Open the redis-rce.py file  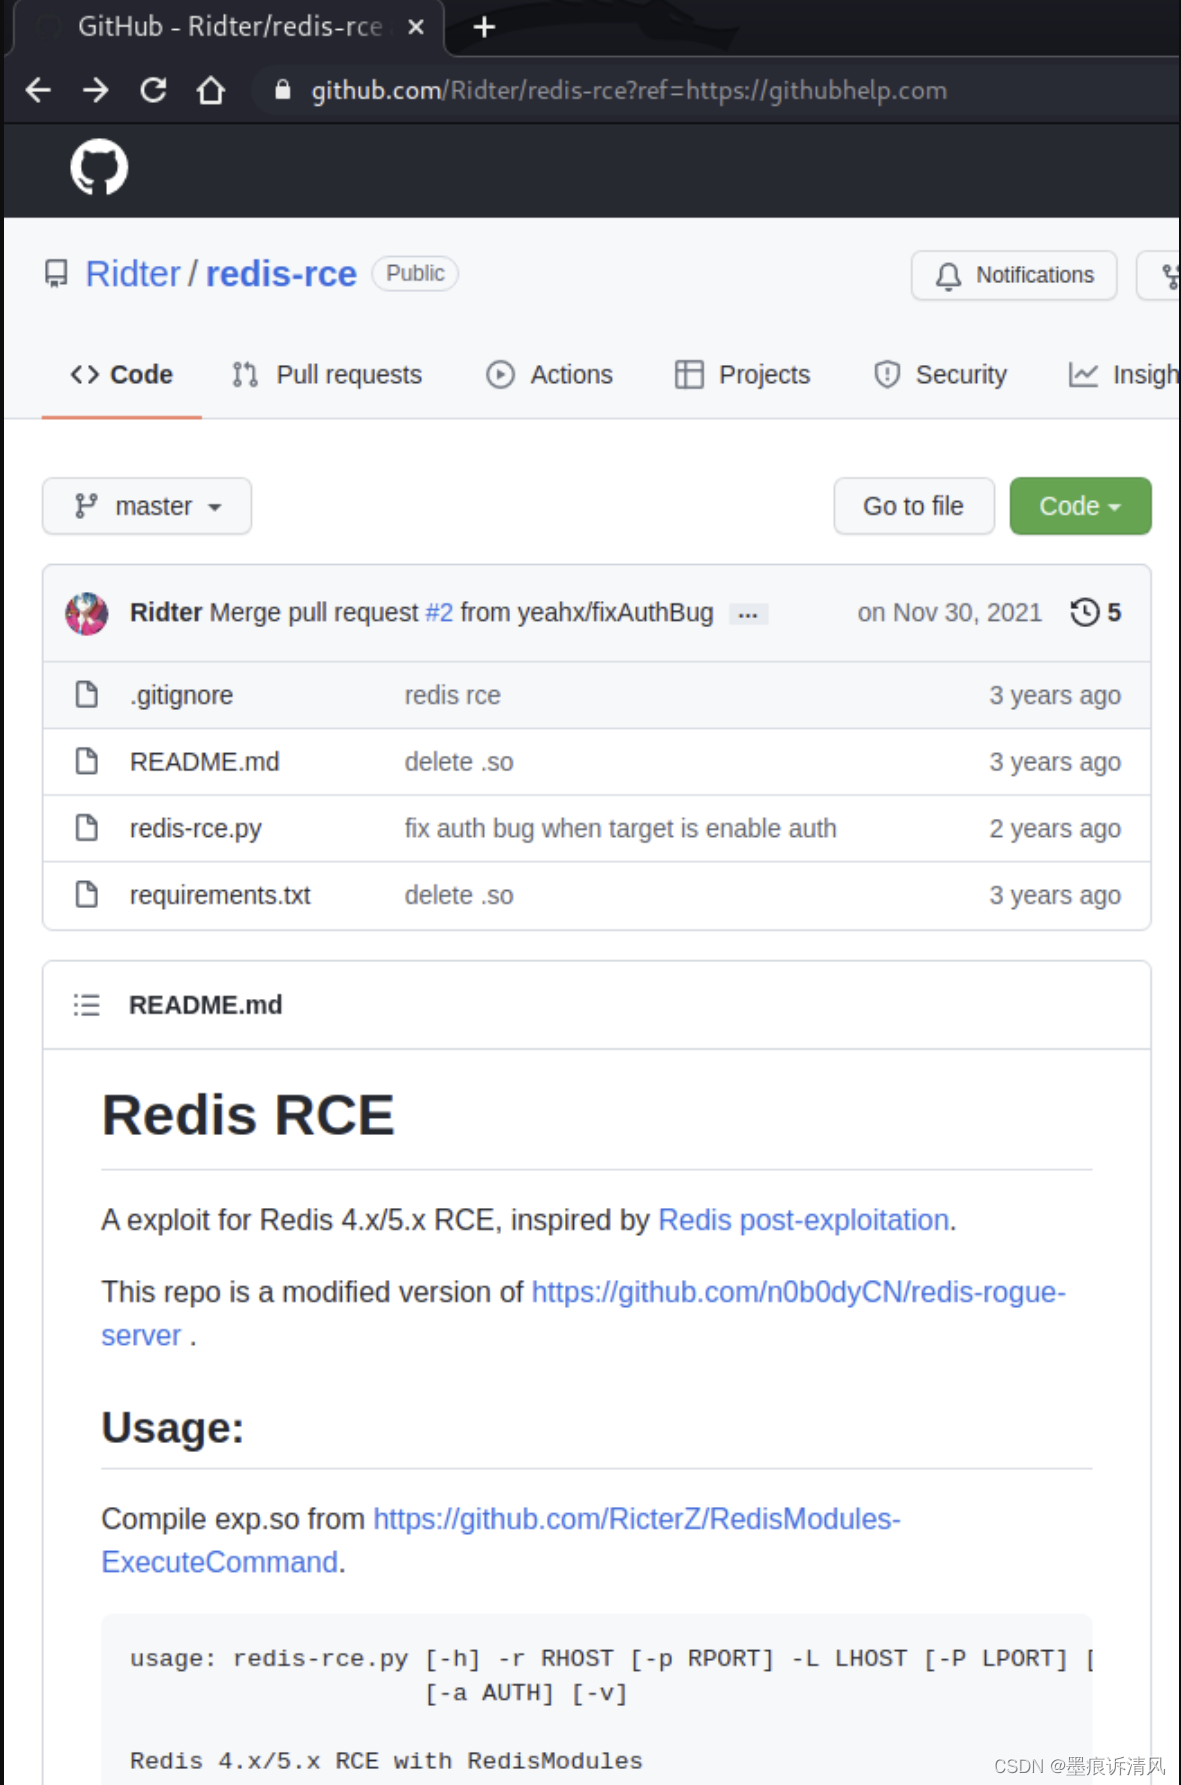click(196, 828)
